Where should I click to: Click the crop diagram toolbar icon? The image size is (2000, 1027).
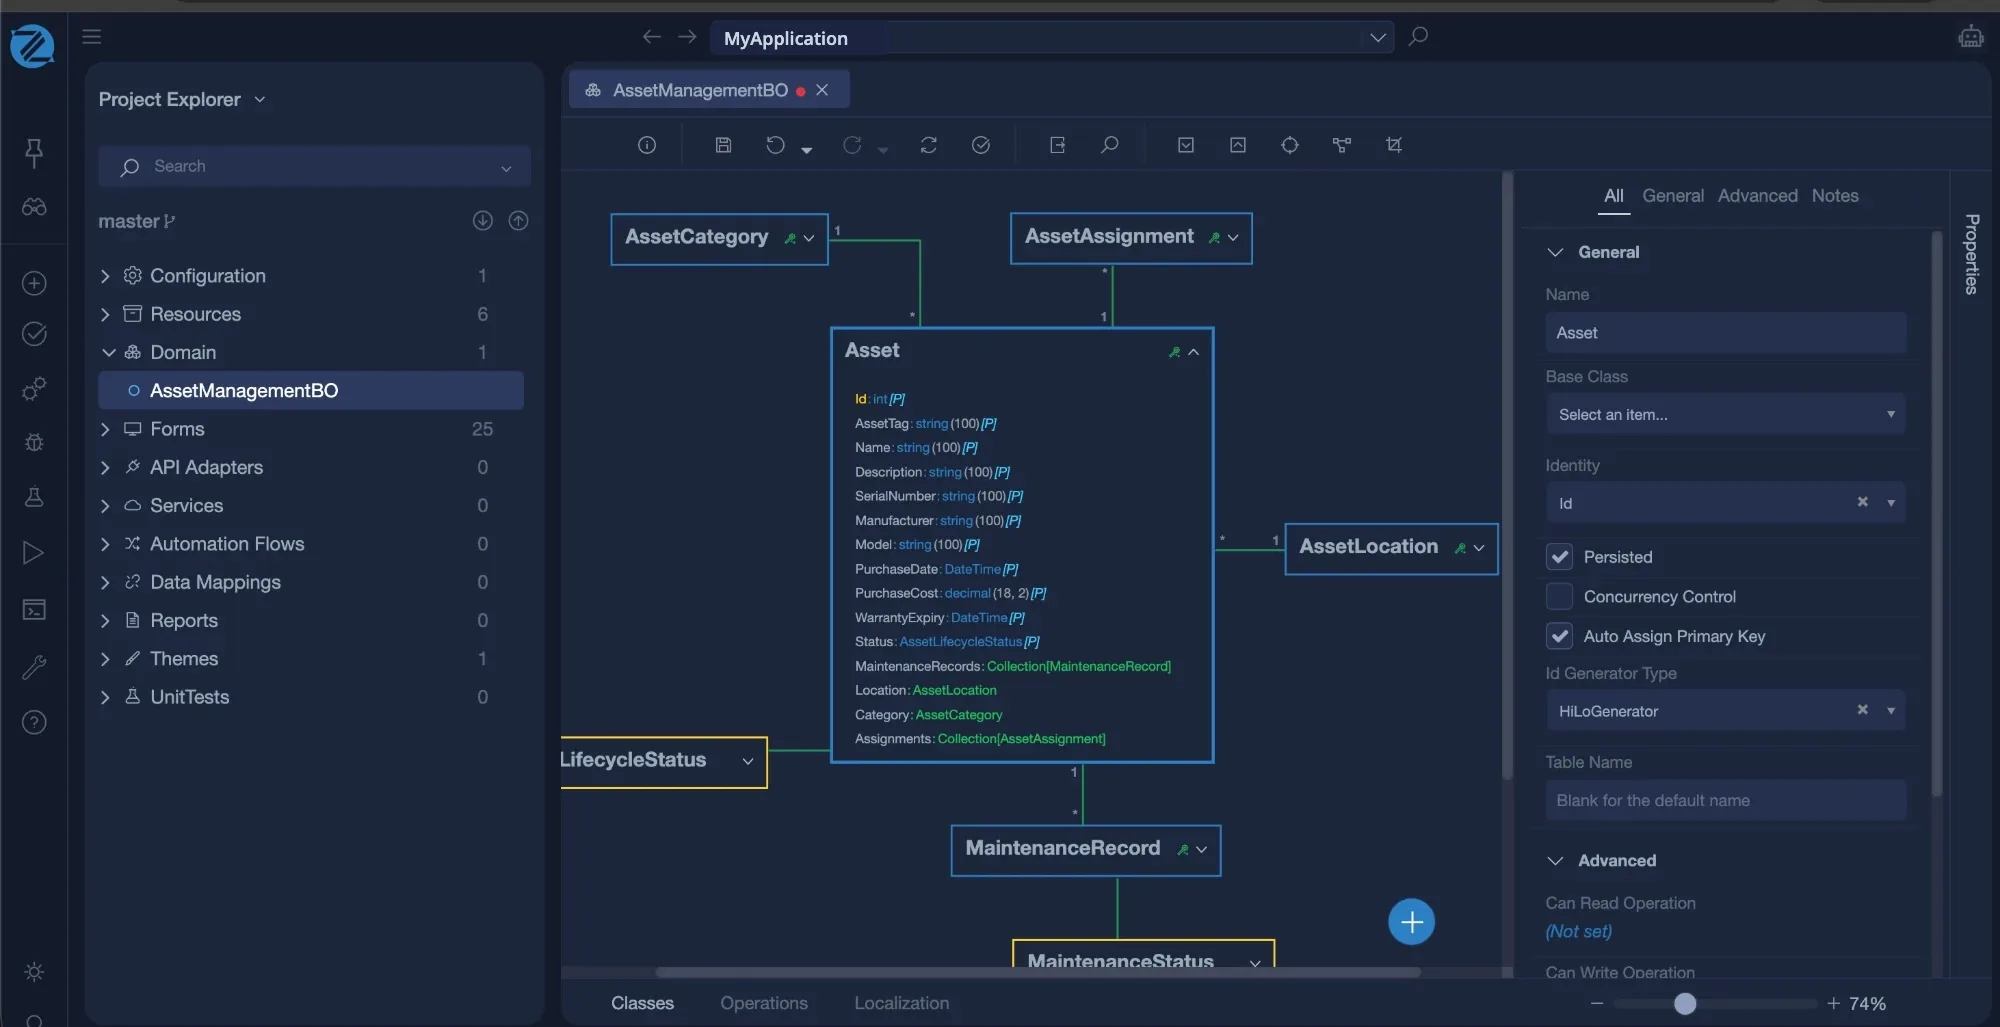point(1394,145)
